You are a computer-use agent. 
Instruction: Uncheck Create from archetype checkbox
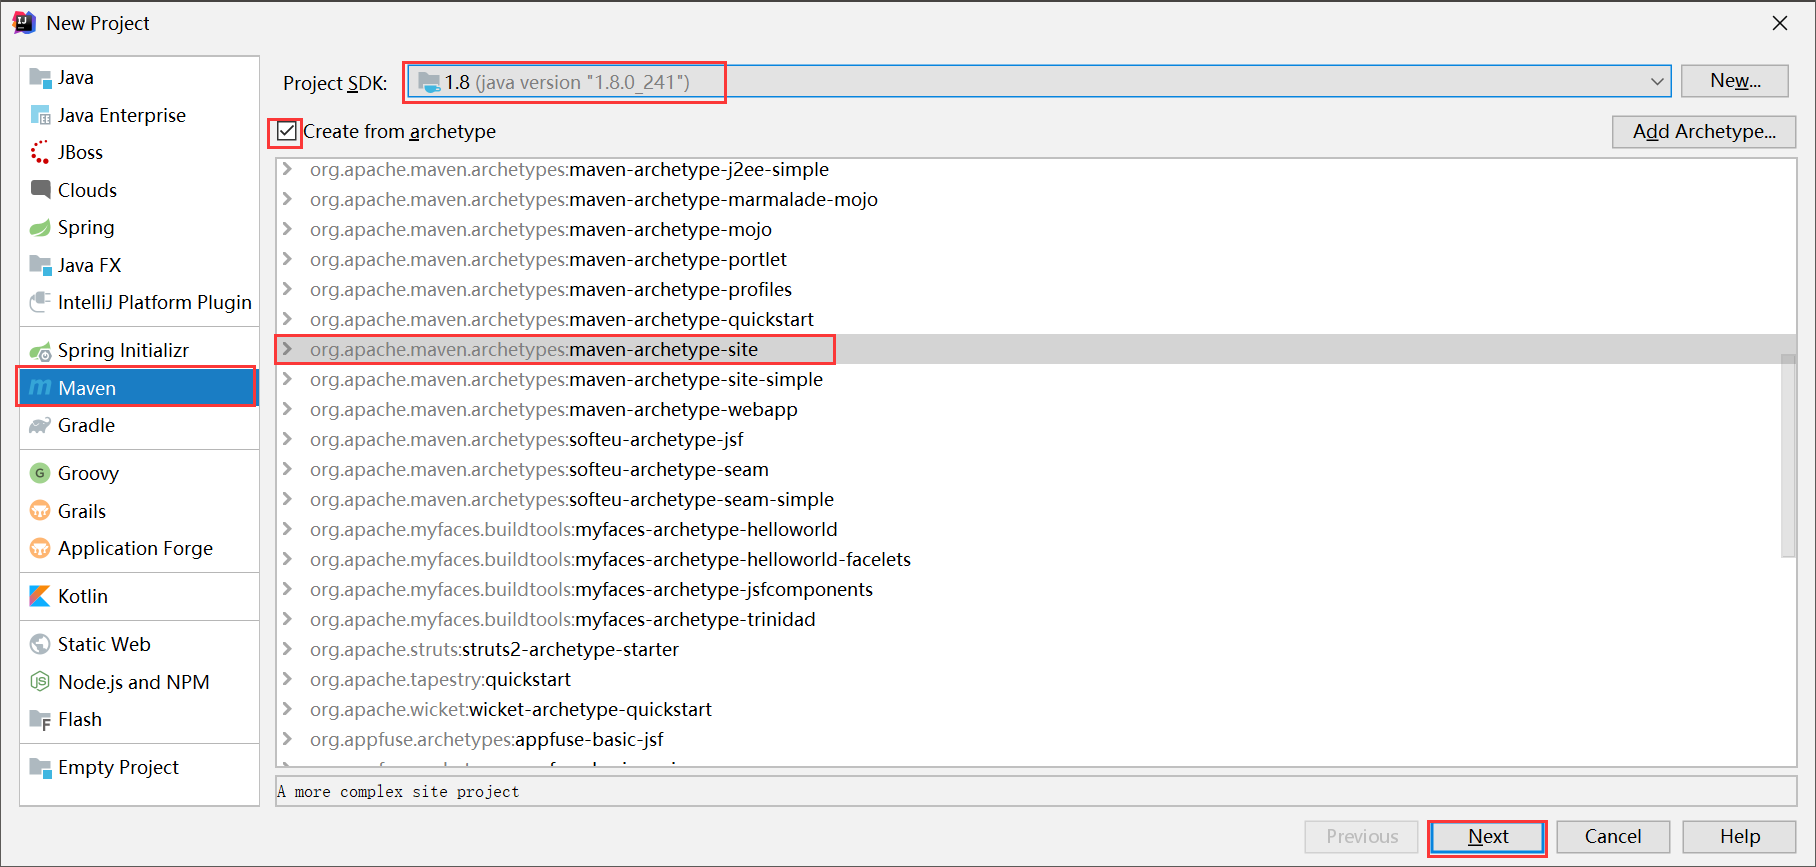[287, 131]
